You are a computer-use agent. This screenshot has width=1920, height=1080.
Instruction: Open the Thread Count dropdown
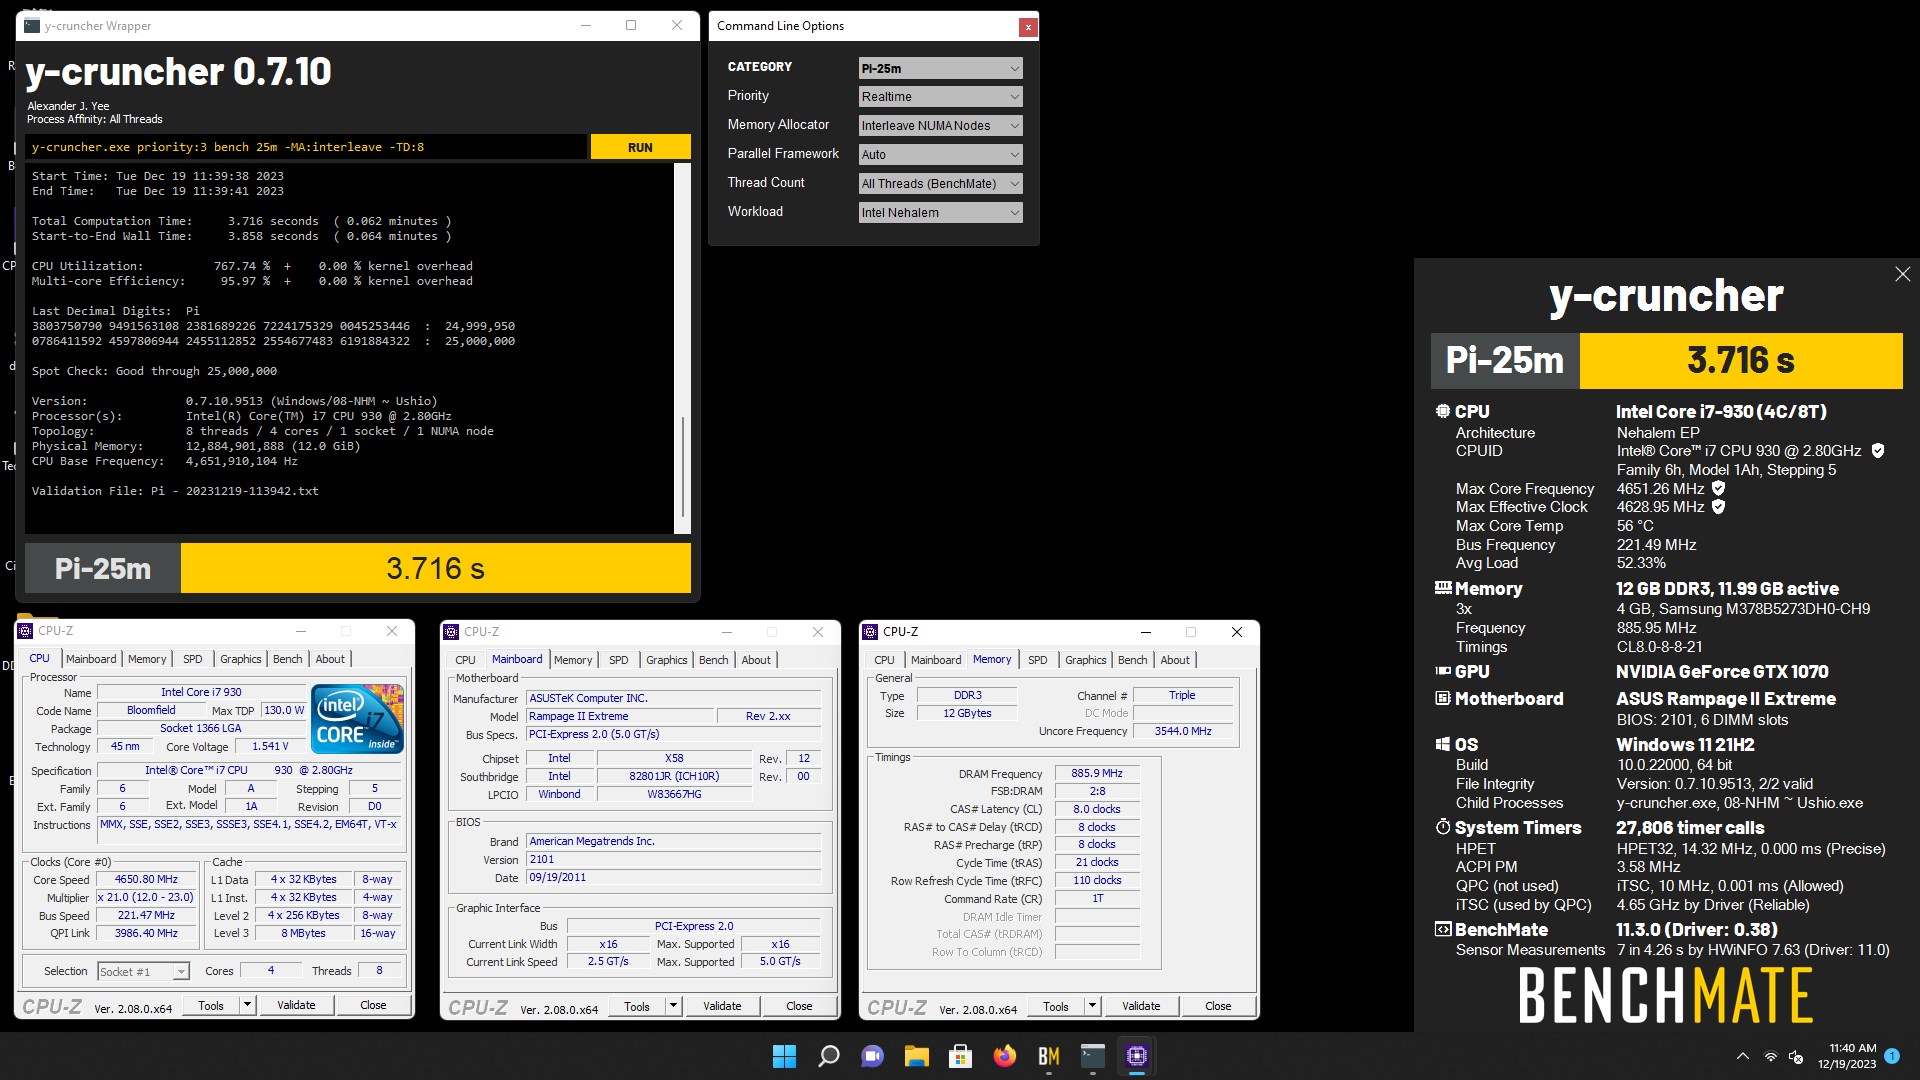point(940,184)
